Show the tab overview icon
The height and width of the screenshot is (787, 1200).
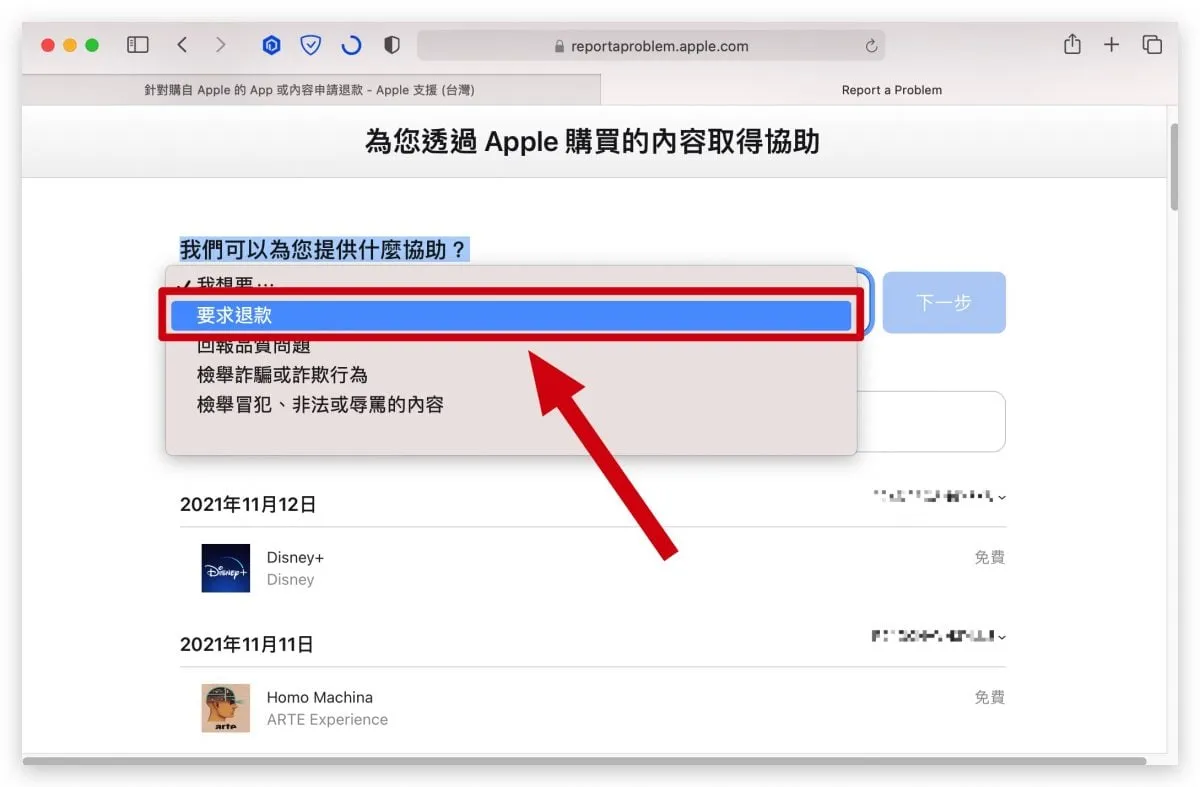click(1152, 45)
